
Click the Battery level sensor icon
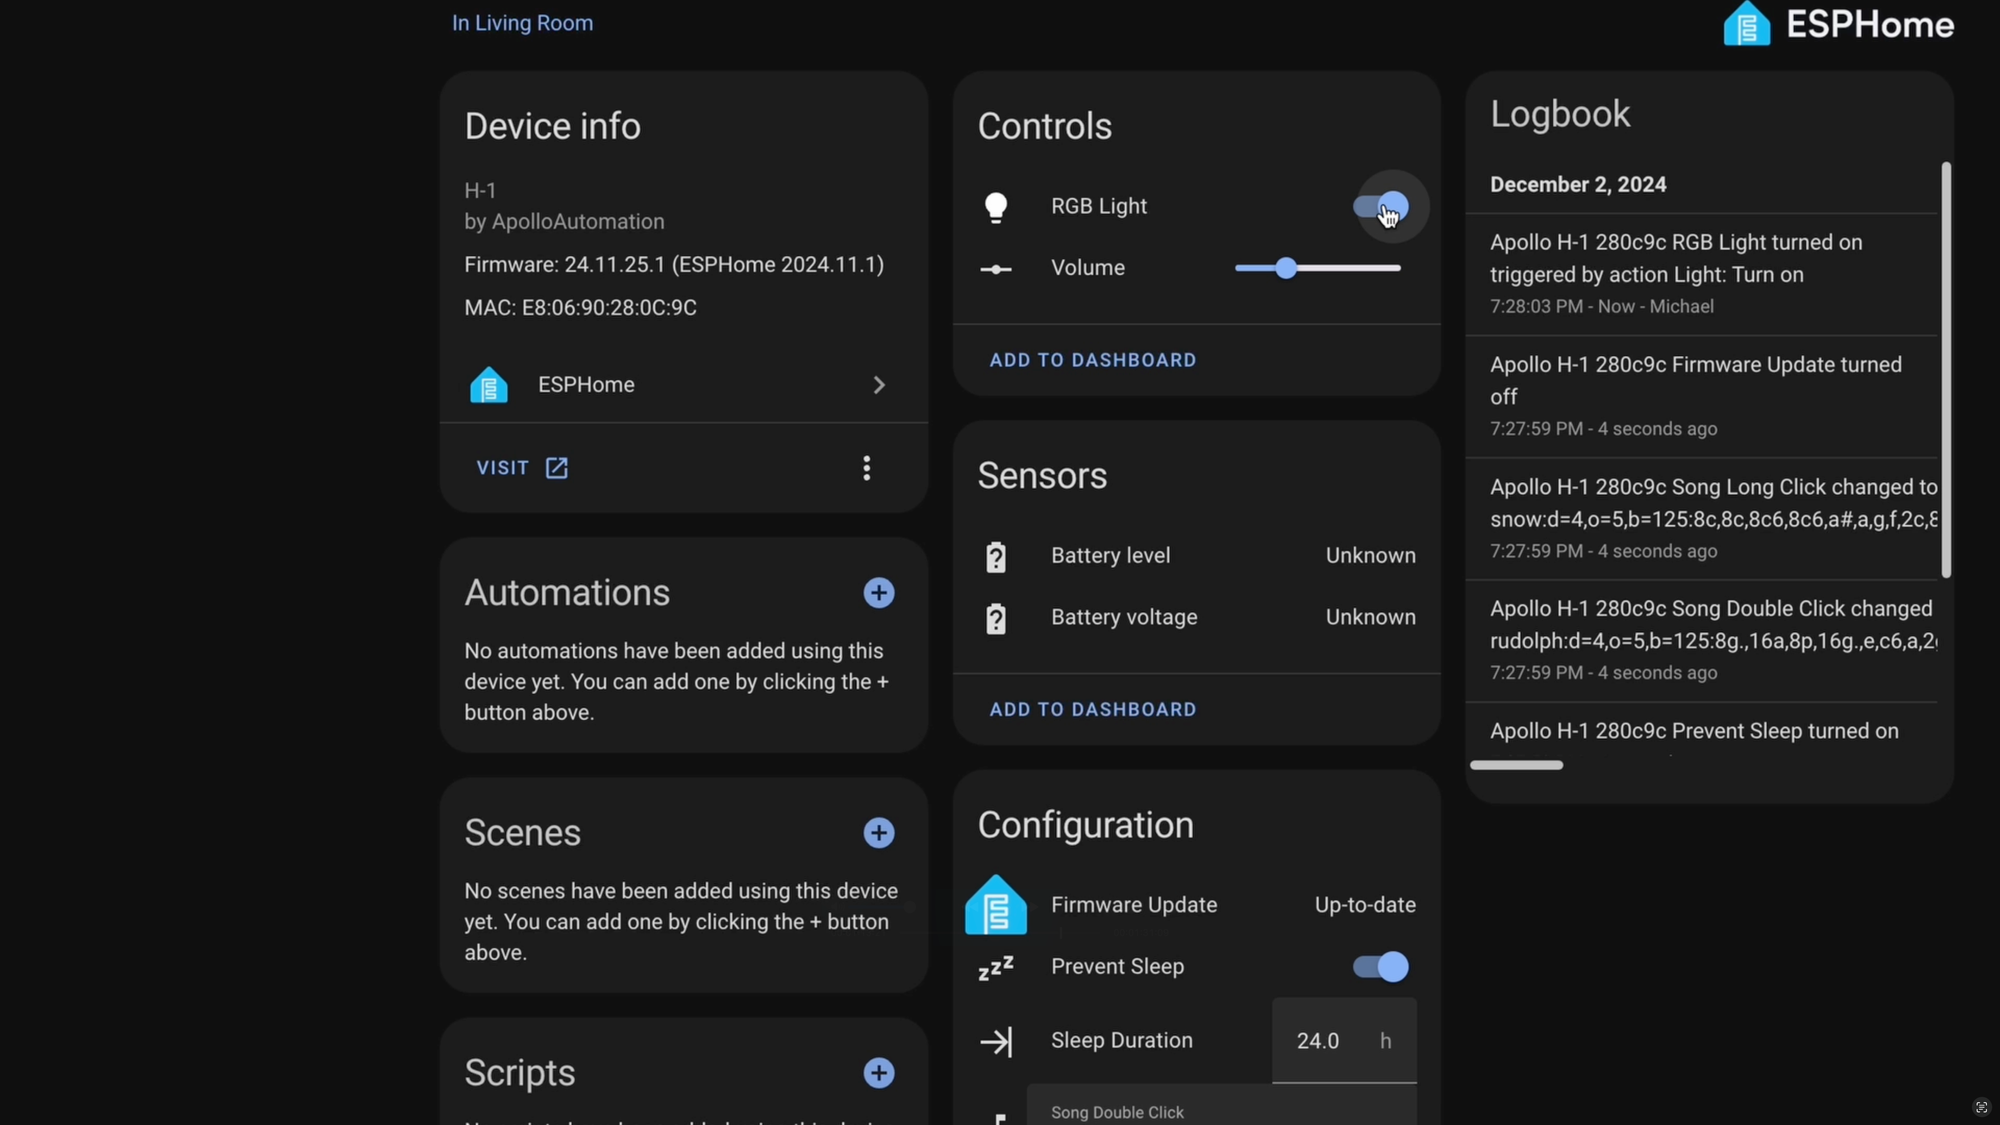995,557
